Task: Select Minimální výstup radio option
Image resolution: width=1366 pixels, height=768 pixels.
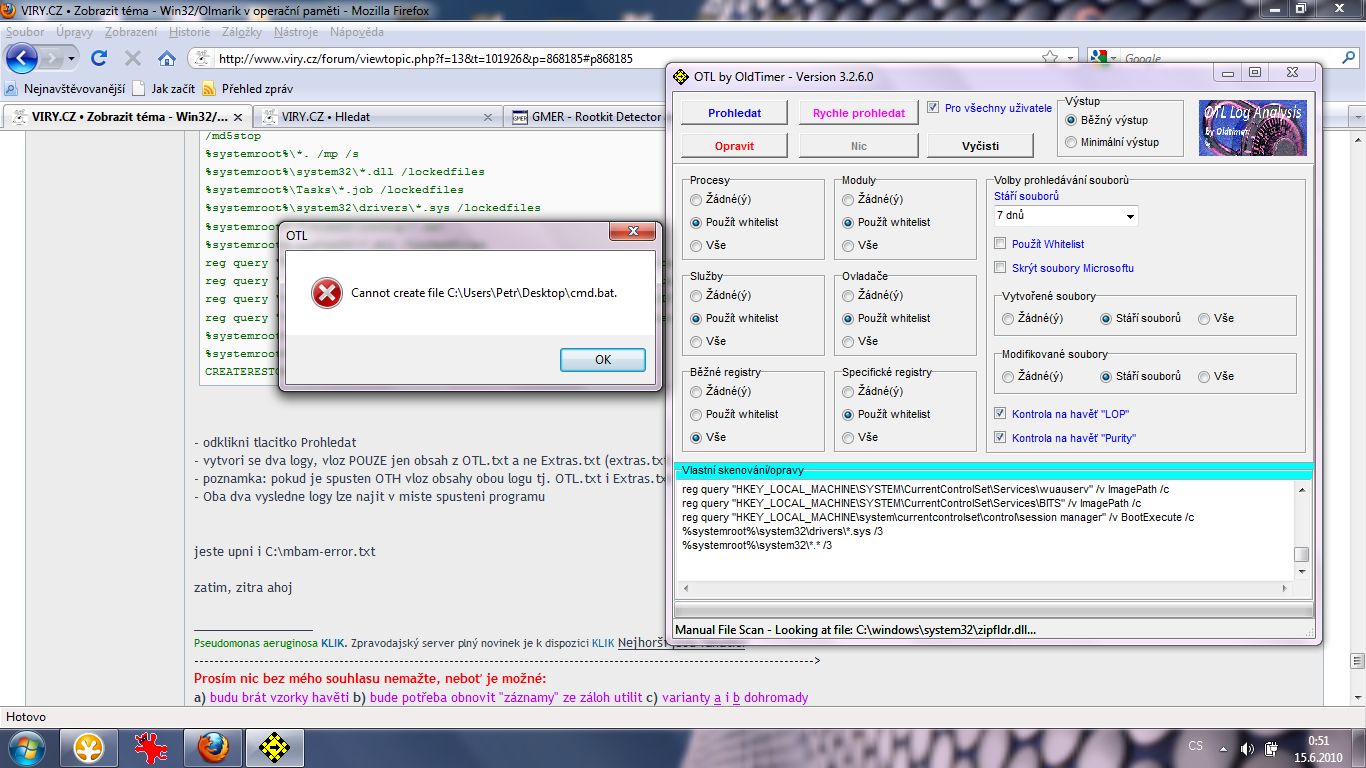Action: [x=1072, y=142]
